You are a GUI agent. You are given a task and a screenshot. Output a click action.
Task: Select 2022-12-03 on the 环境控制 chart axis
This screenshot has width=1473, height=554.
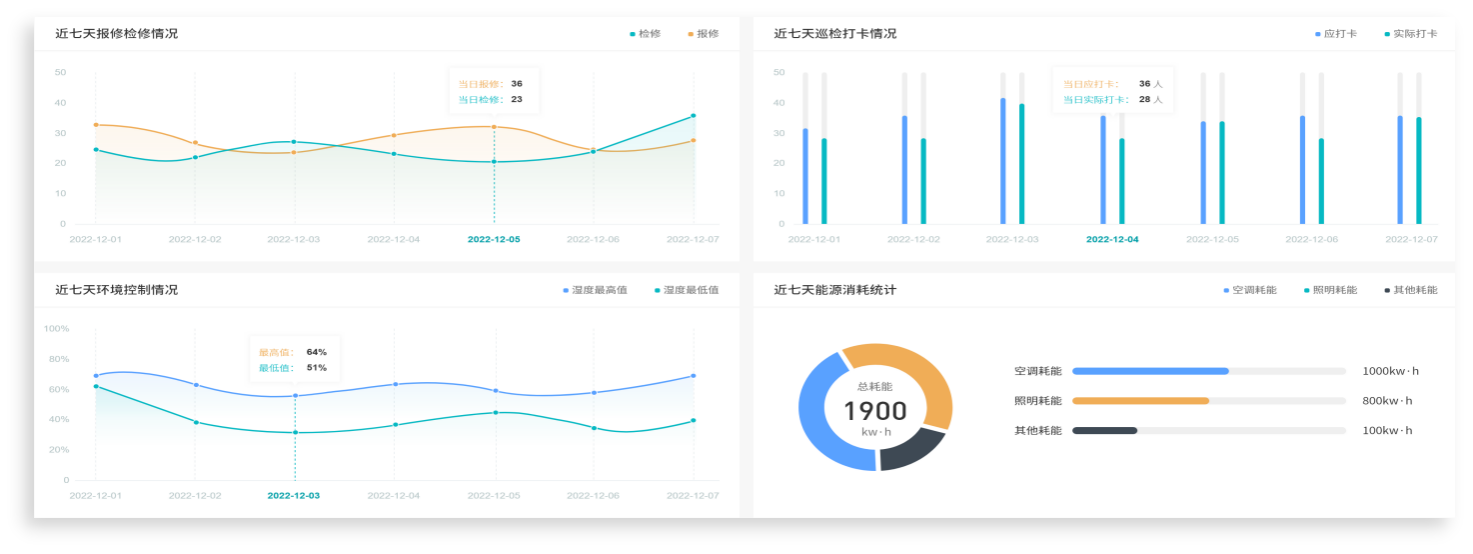[x=294, y=496]
